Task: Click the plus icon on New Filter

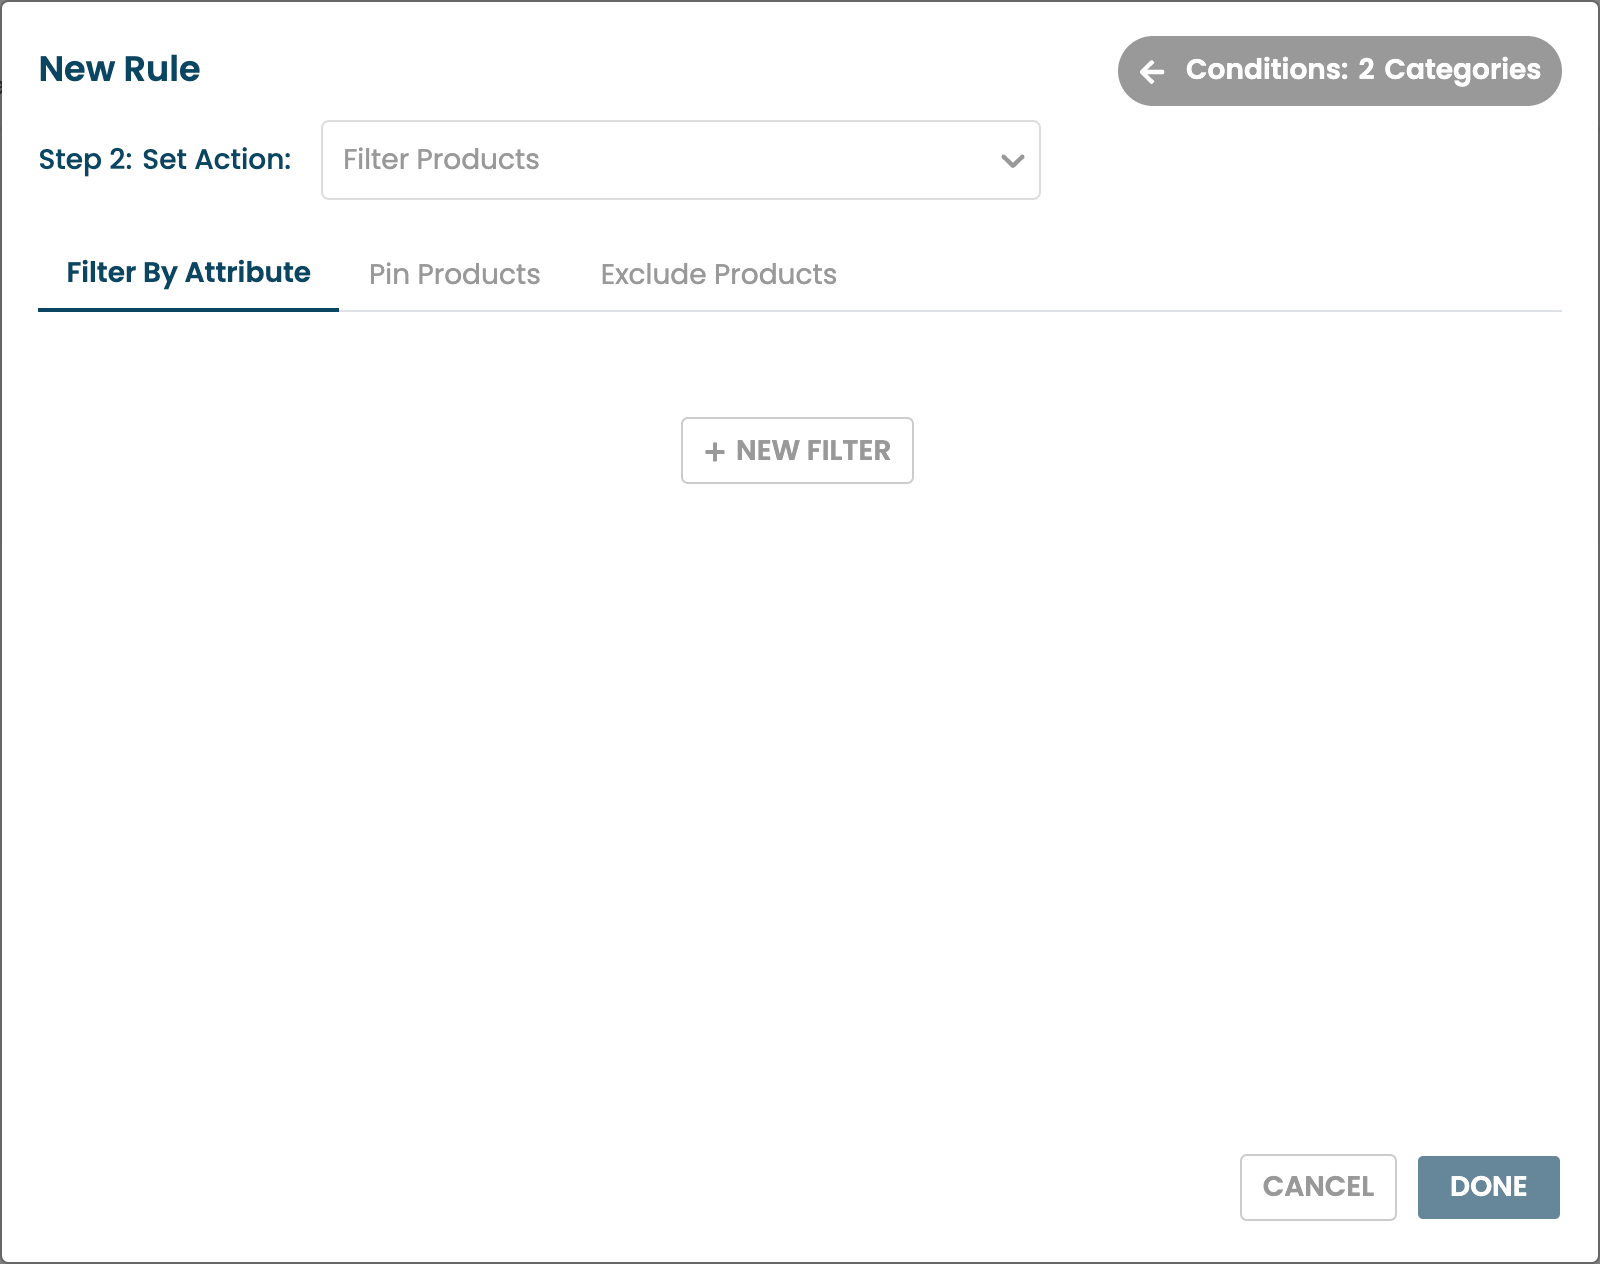Action: pos(714,452)
